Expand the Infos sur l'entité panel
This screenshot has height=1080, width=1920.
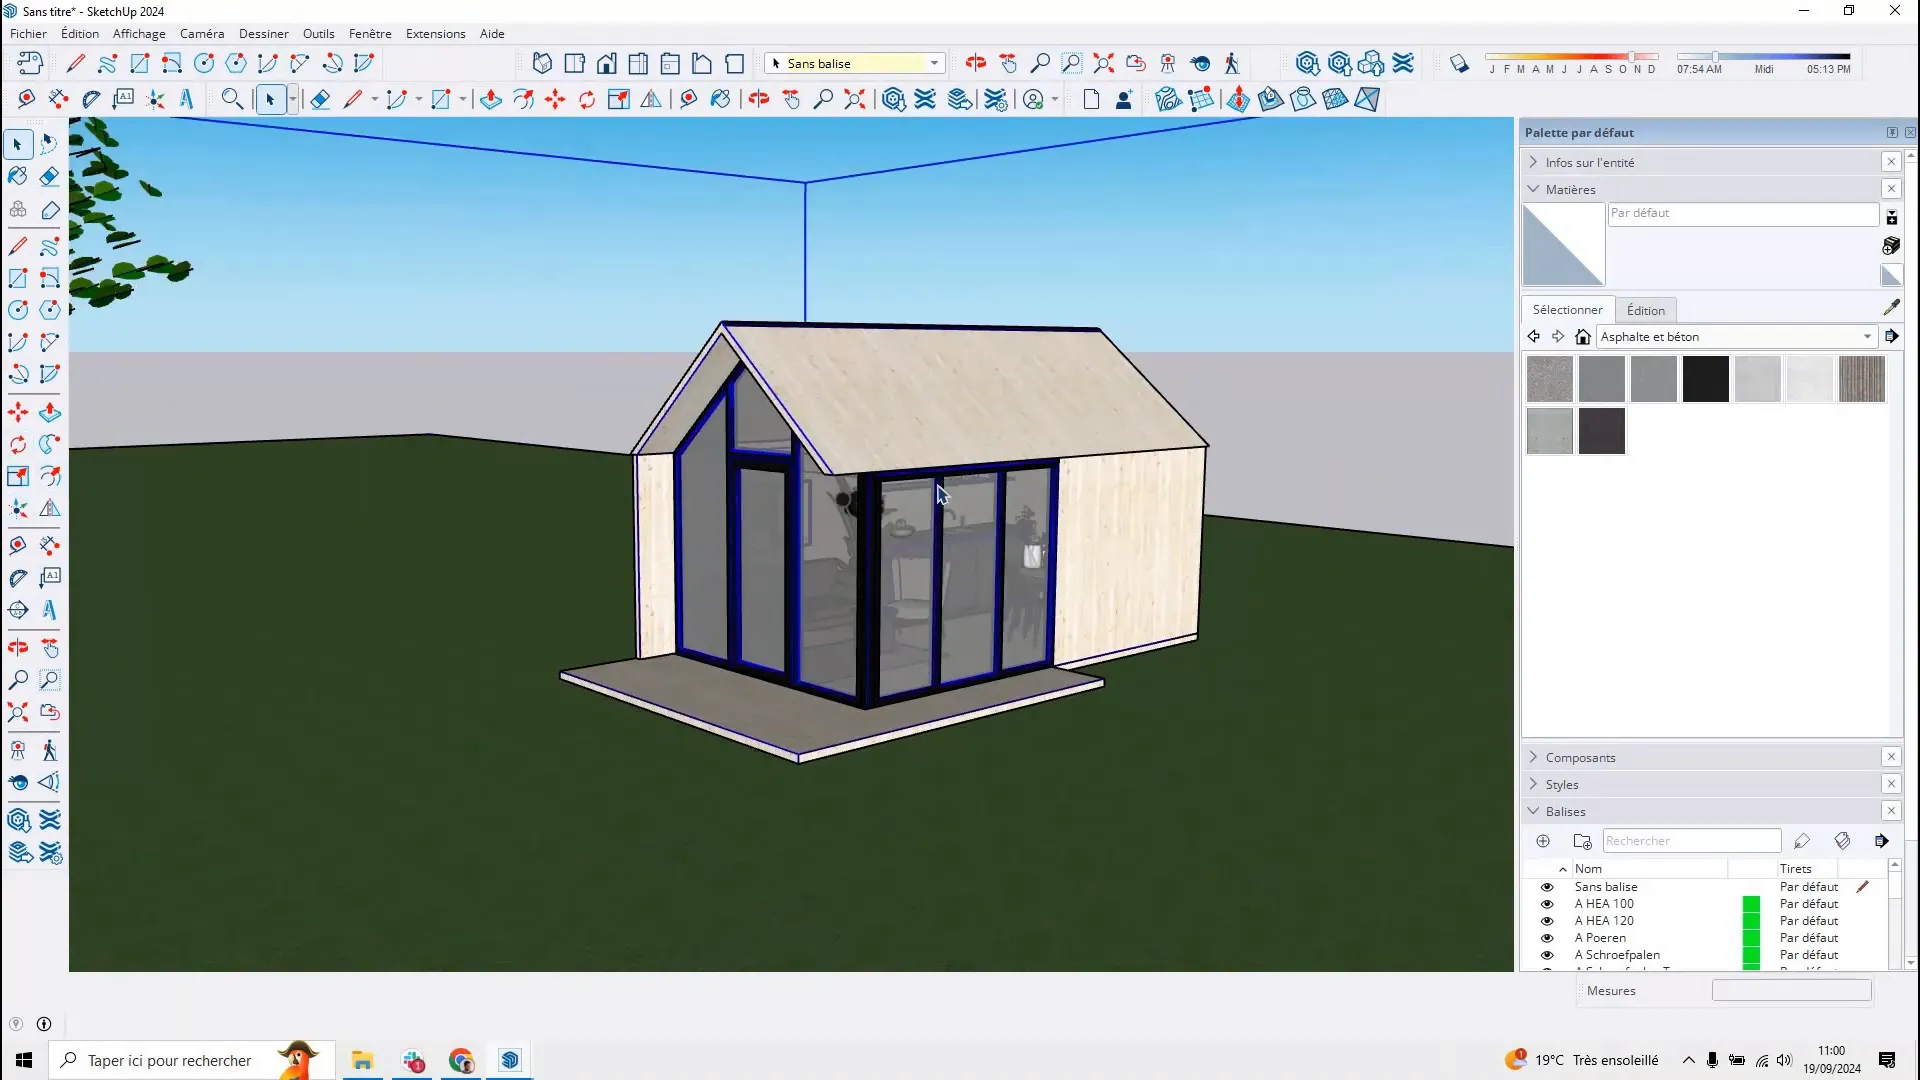pos(1533,162)
